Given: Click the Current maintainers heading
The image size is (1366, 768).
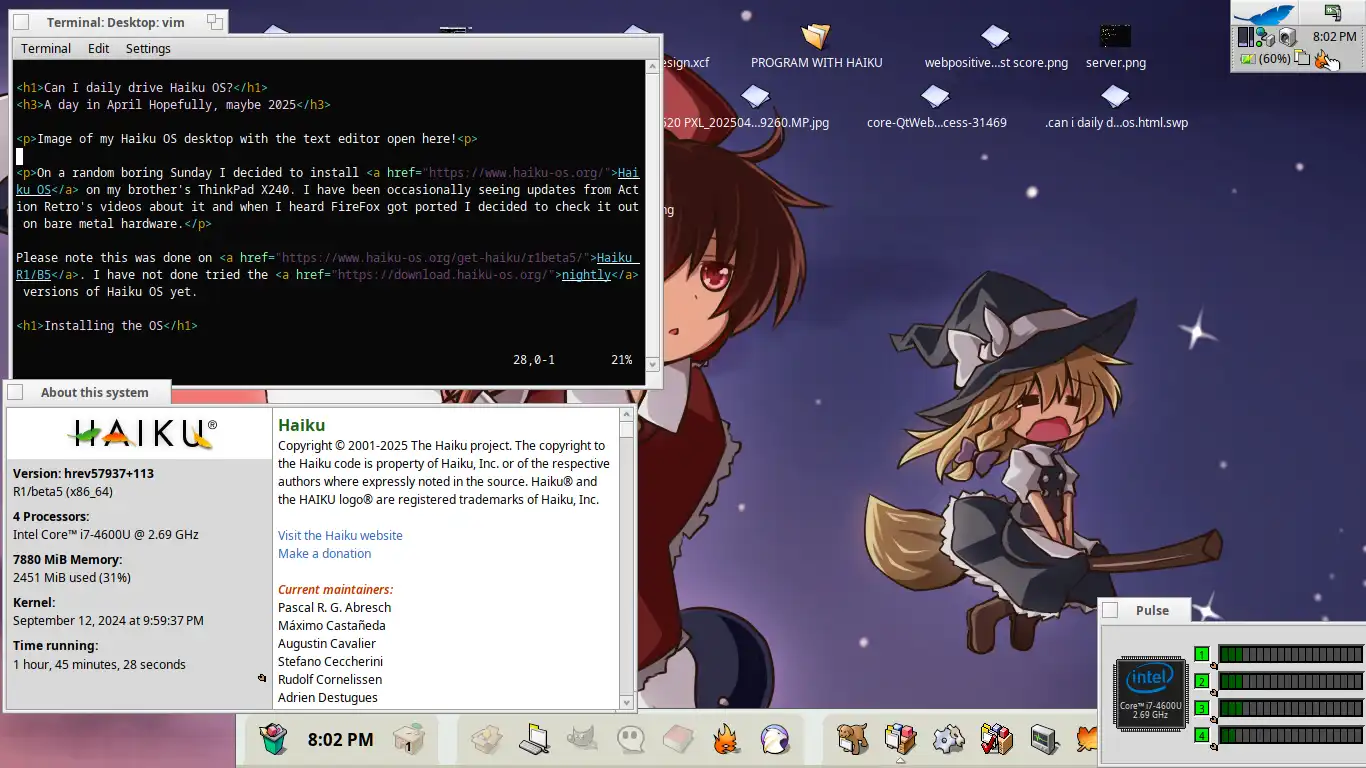Looking at the screenshot, I should [x=335, y=589].
